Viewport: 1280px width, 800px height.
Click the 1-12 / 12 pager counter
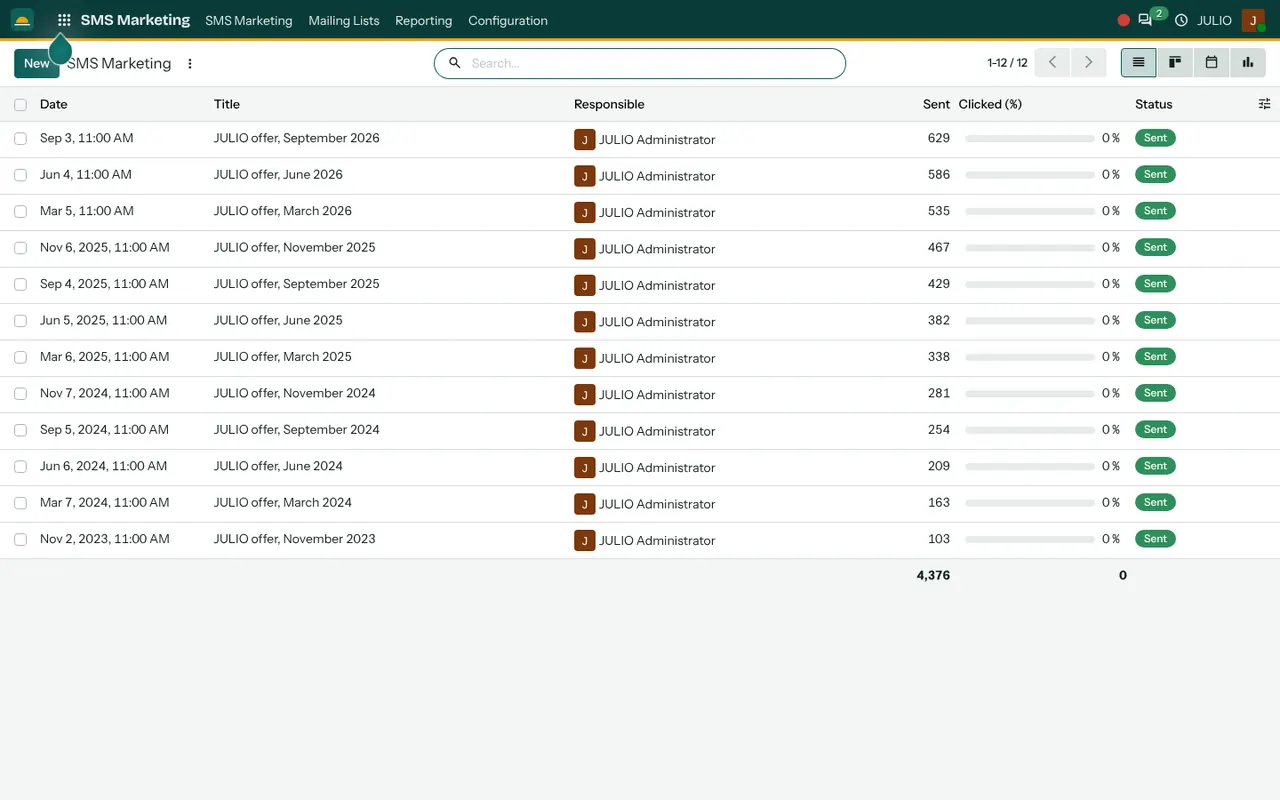click(1007, 63)
